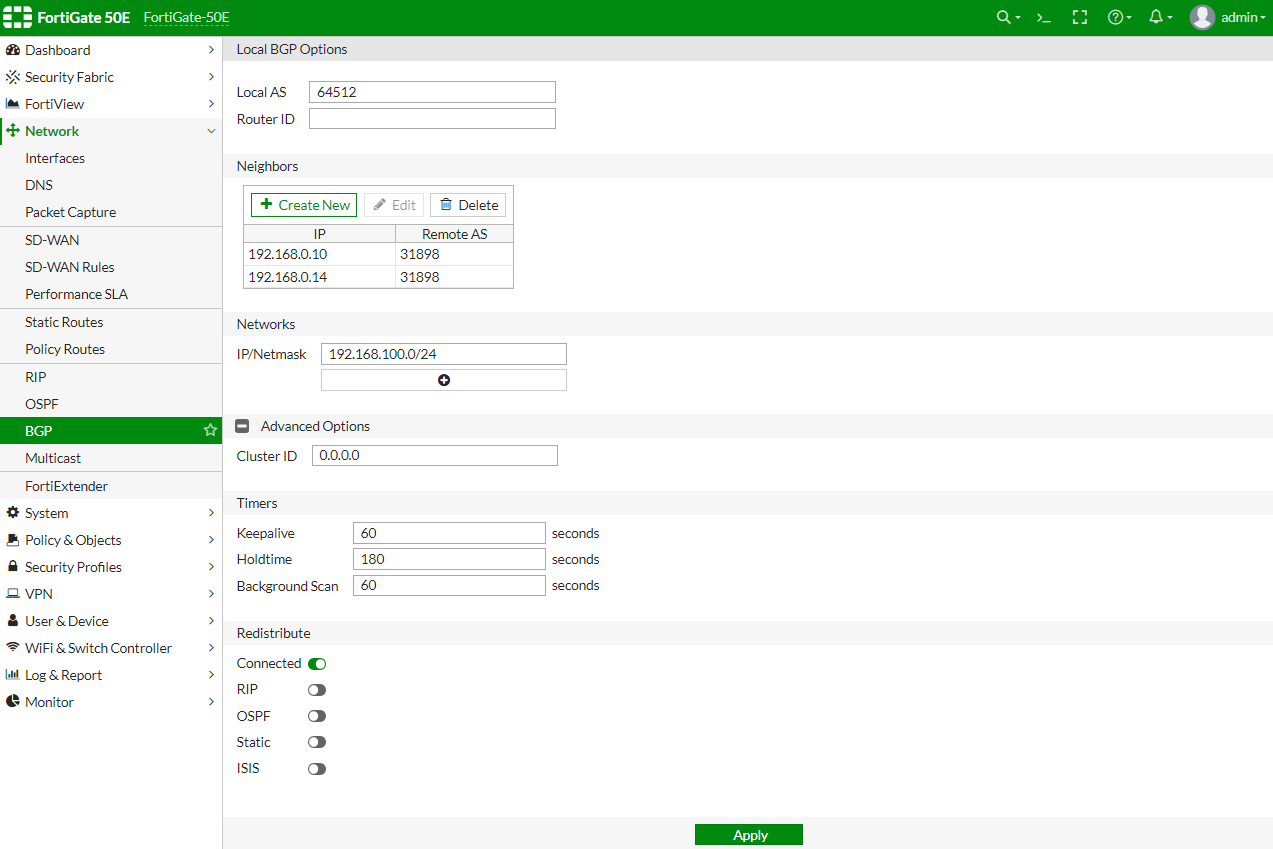The image size is (1273, 849).
Task: Add another network using the plus icon
Action: click(443, 379)
